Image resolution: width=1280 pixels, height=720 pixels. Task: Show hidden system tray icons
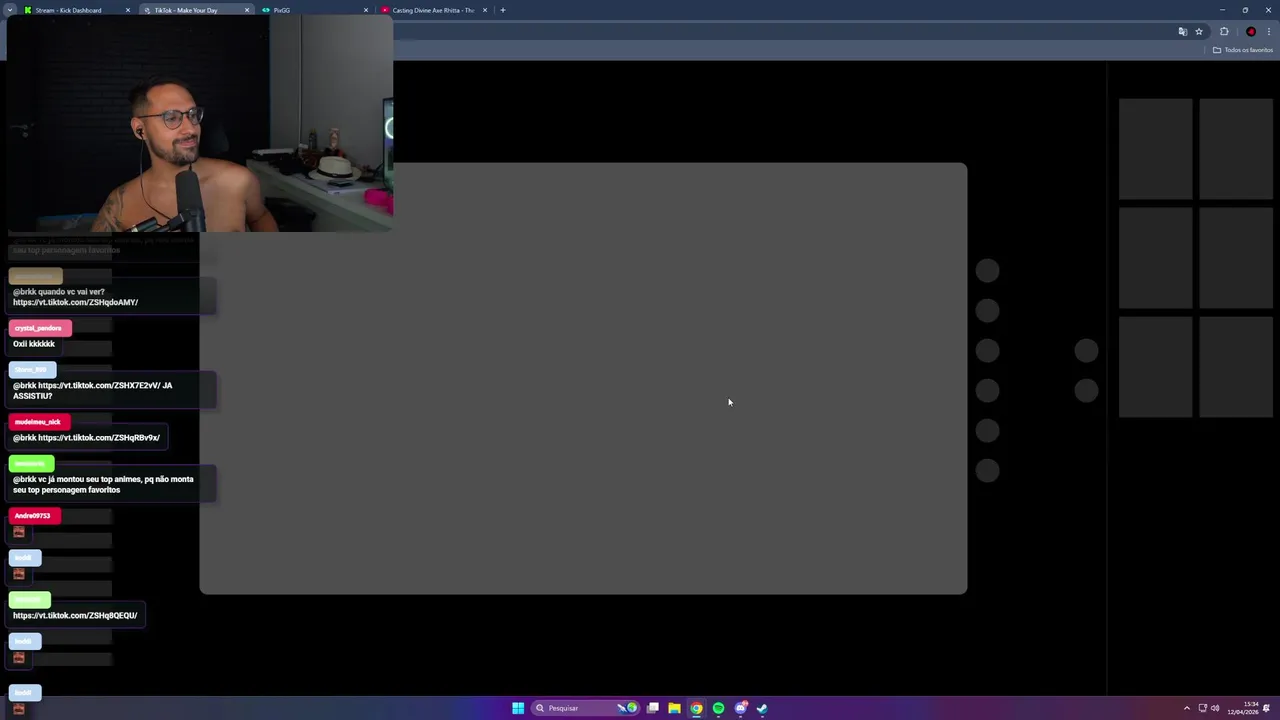1187,708
